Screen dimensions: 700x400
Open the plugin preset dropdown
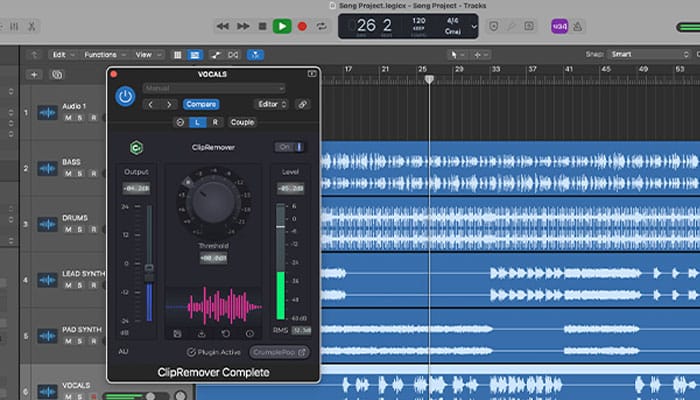coord(214,88)
